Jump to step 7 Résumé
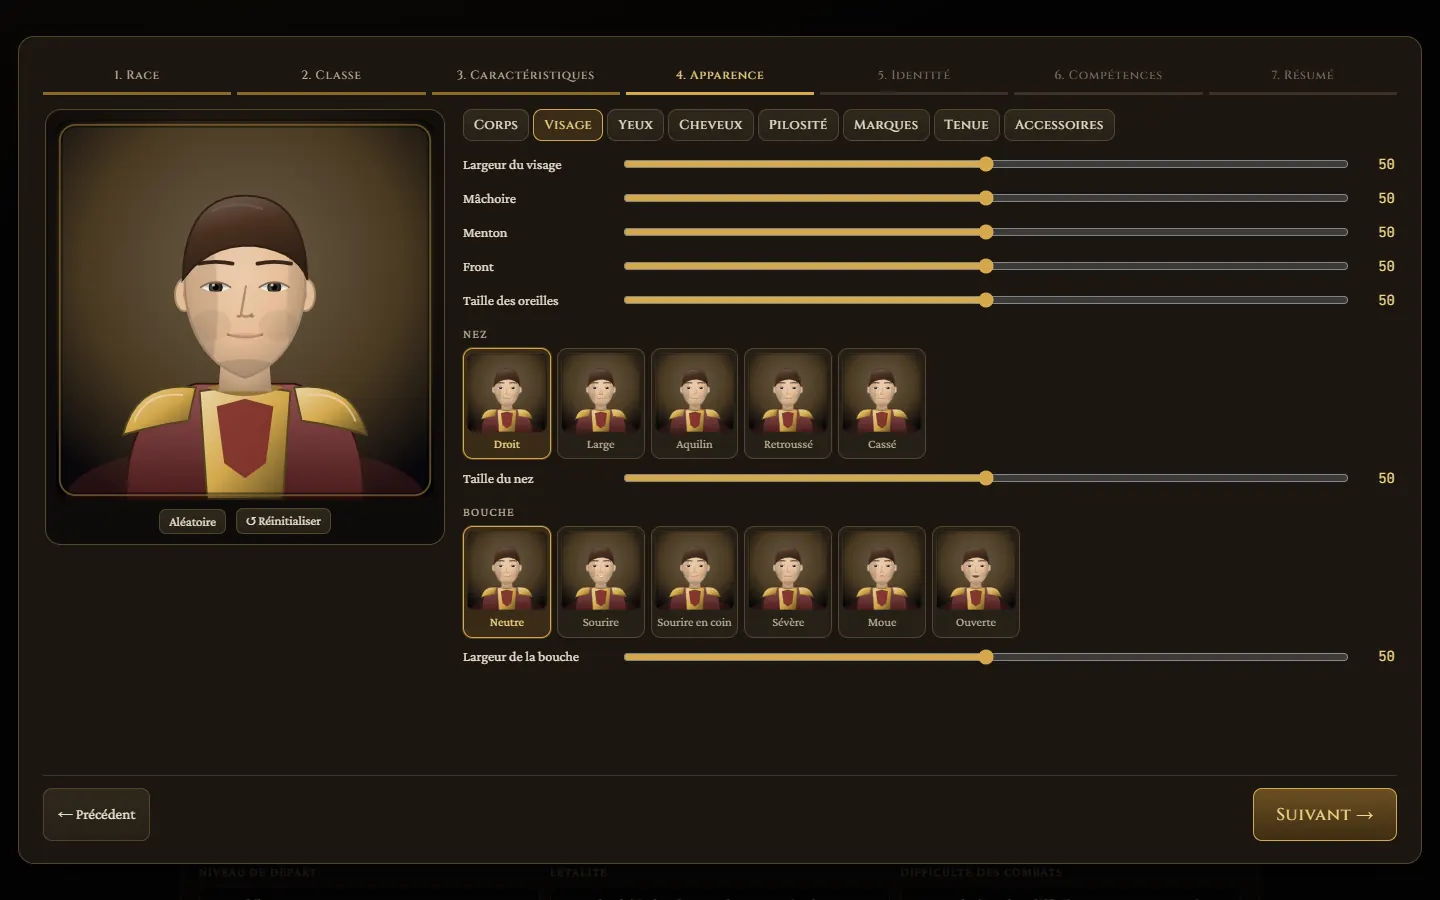Screen dimensions: 1440x900 [x=1303, y=76]
